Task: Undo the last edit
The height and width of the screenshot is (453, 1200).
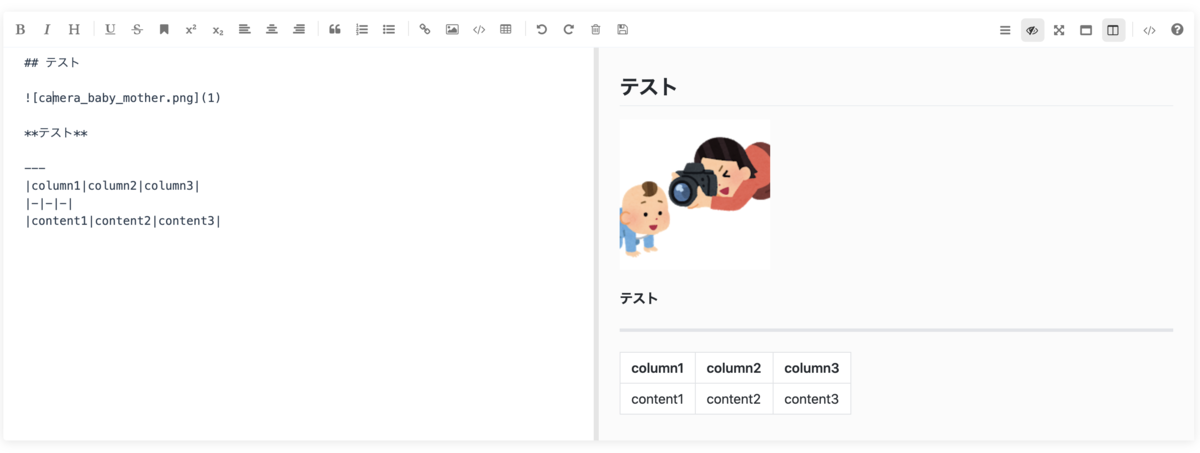Action: tap(542, 30)
